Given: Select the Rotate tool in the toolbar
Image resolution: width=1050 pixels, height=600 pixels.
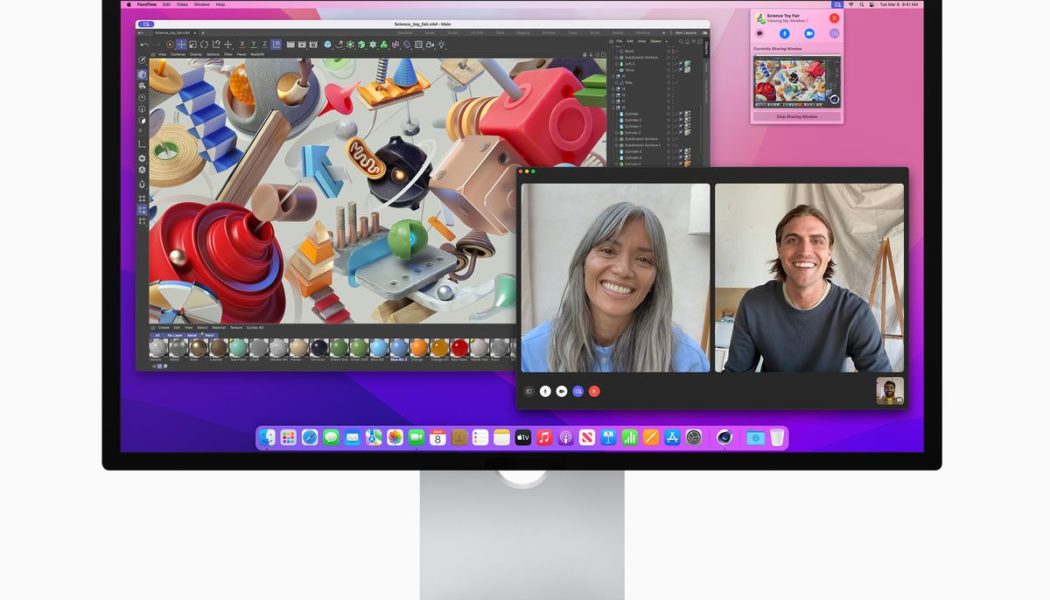Looking at the screenshot, I should [203, 42].
